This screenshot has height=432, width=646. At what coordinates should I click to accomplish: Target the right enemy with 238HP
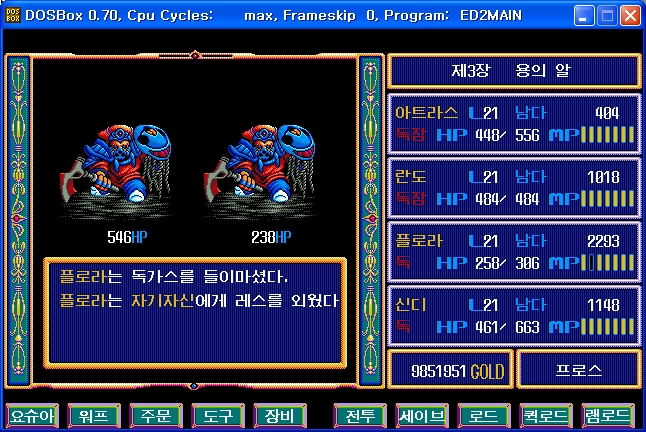coord(260,170)
